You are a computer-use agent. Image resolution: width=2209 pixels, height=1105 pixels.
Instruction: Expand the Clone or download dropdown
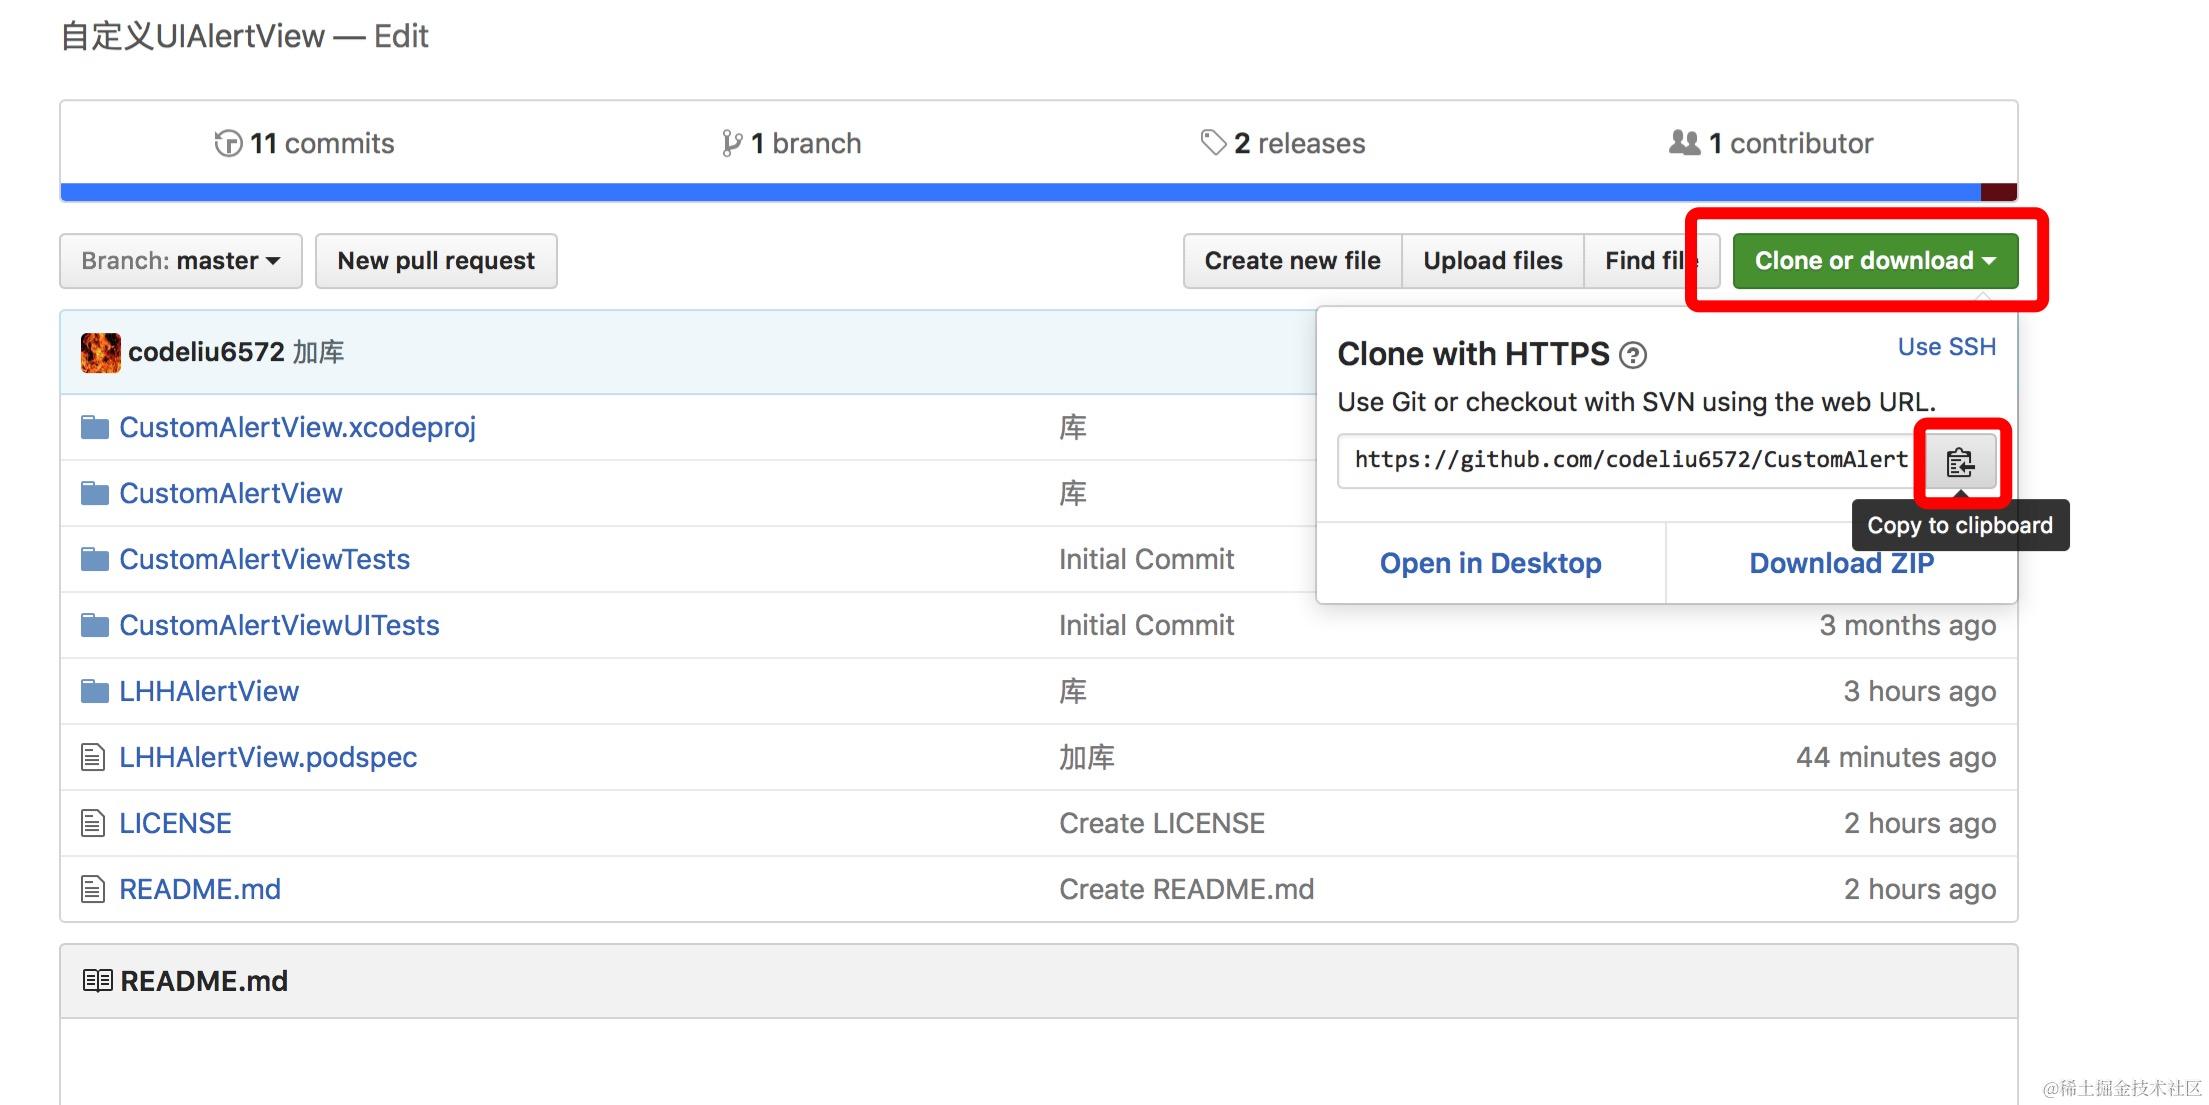[x=1875, y=261]
